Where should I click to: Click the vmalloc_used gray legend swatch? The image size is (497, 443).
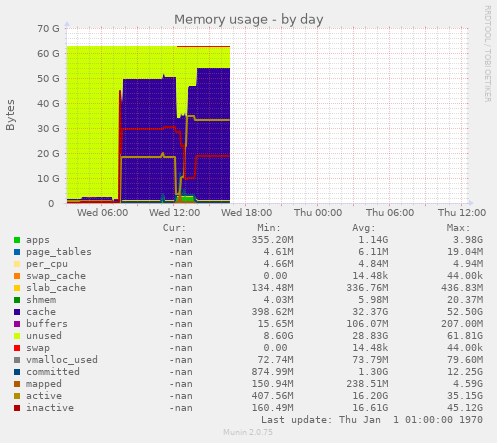click(x=17, y=360)
